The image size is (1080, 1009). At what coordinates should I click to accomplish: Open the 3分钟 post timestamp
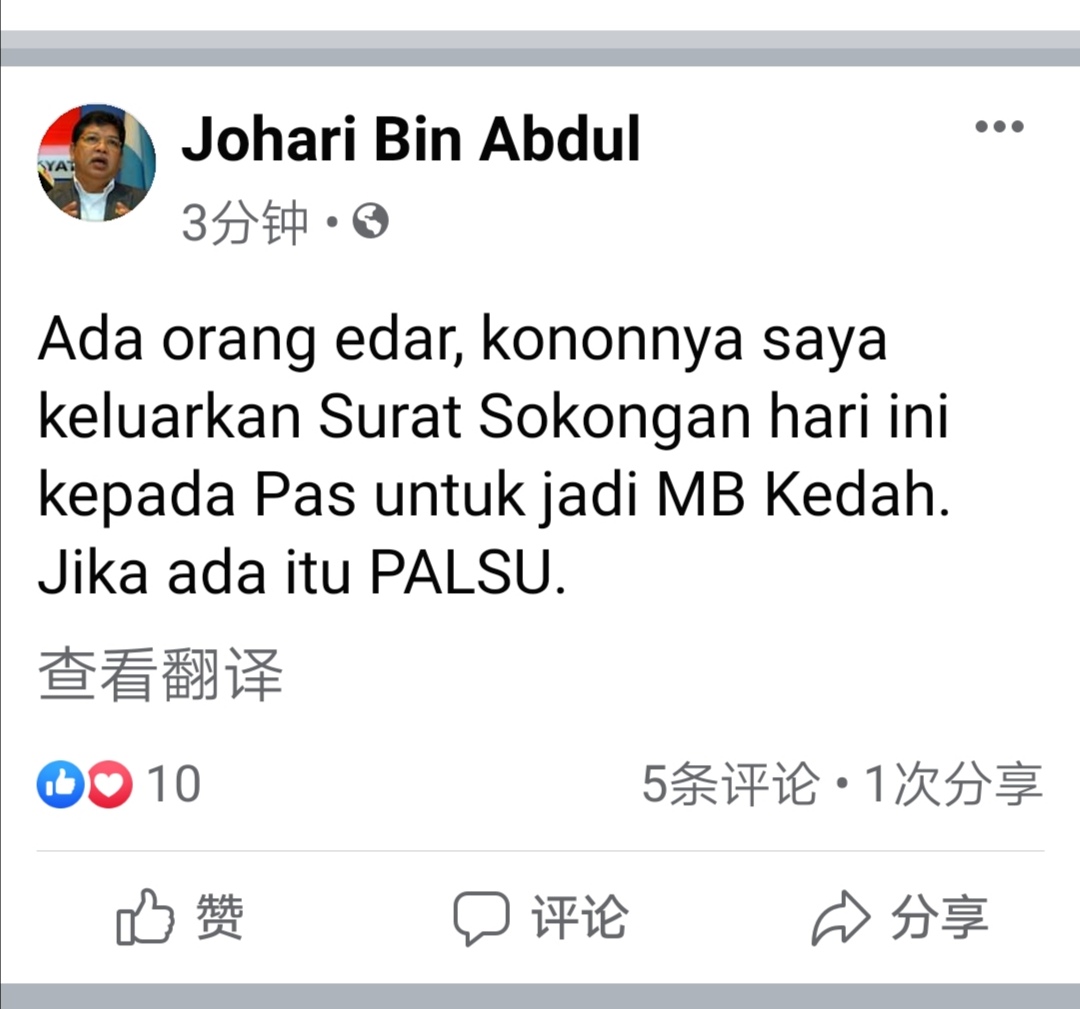[245, 222]
